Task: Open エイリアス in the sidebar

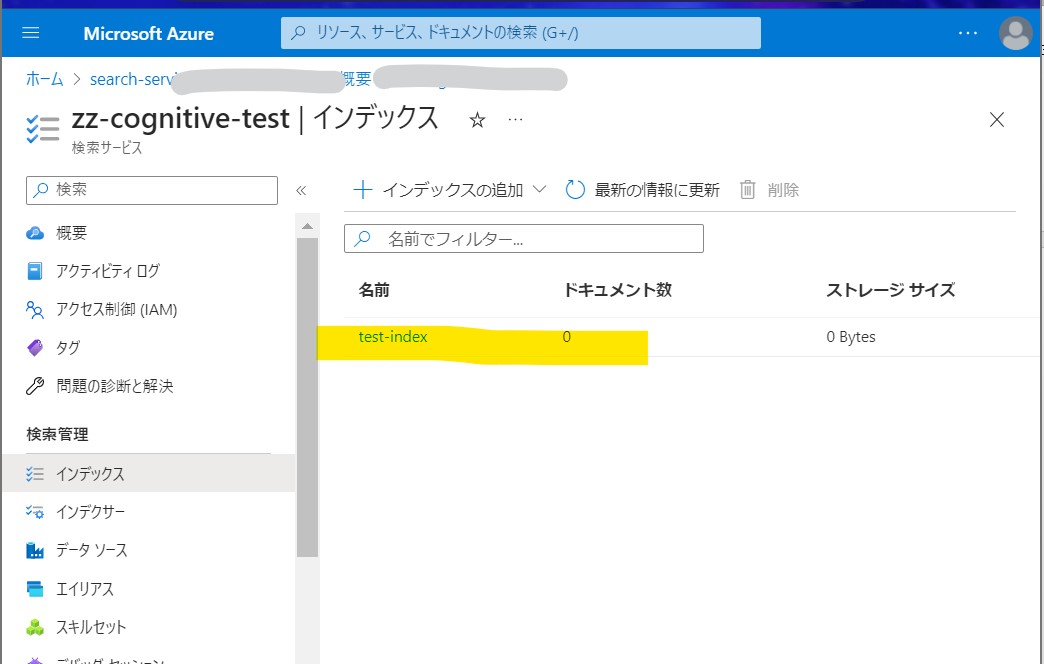Action: [85, 589]
